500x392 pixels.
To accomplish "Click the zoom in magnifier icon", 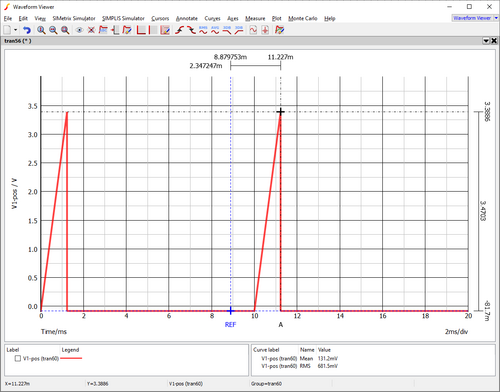I will pos(41,30).
